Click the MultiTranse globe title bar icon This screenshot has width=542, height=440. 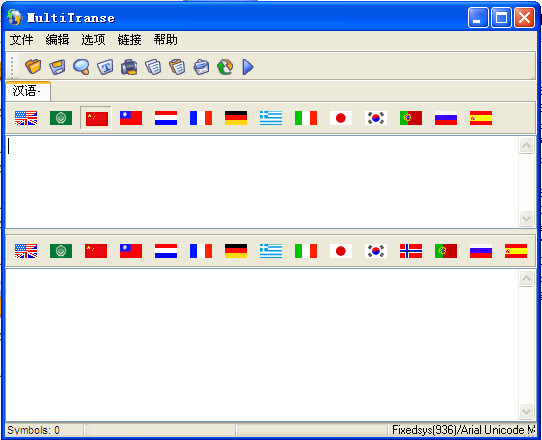[x=15, y=18]
